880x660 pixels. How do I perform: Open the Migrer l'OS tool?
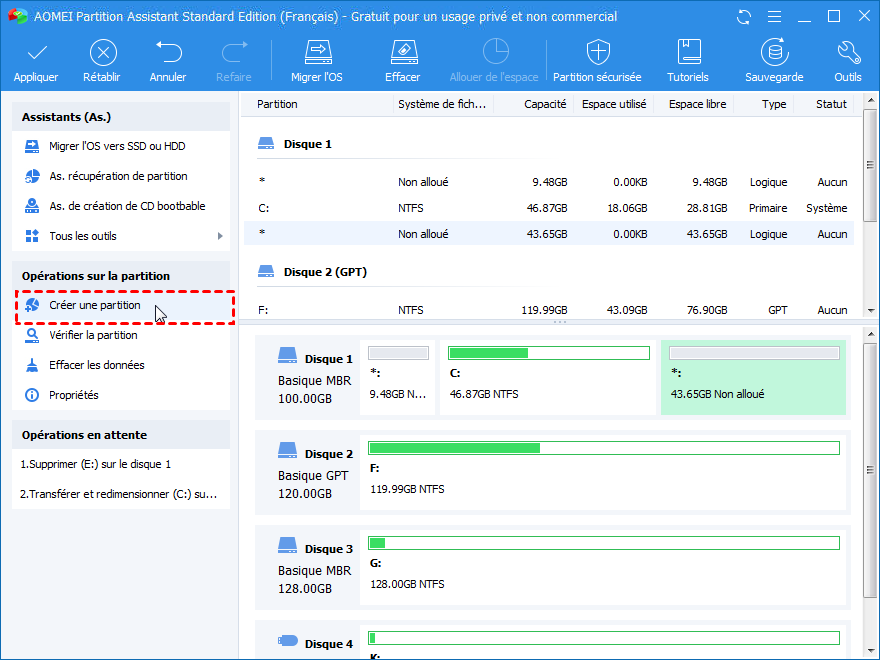(x=317, y=53)
